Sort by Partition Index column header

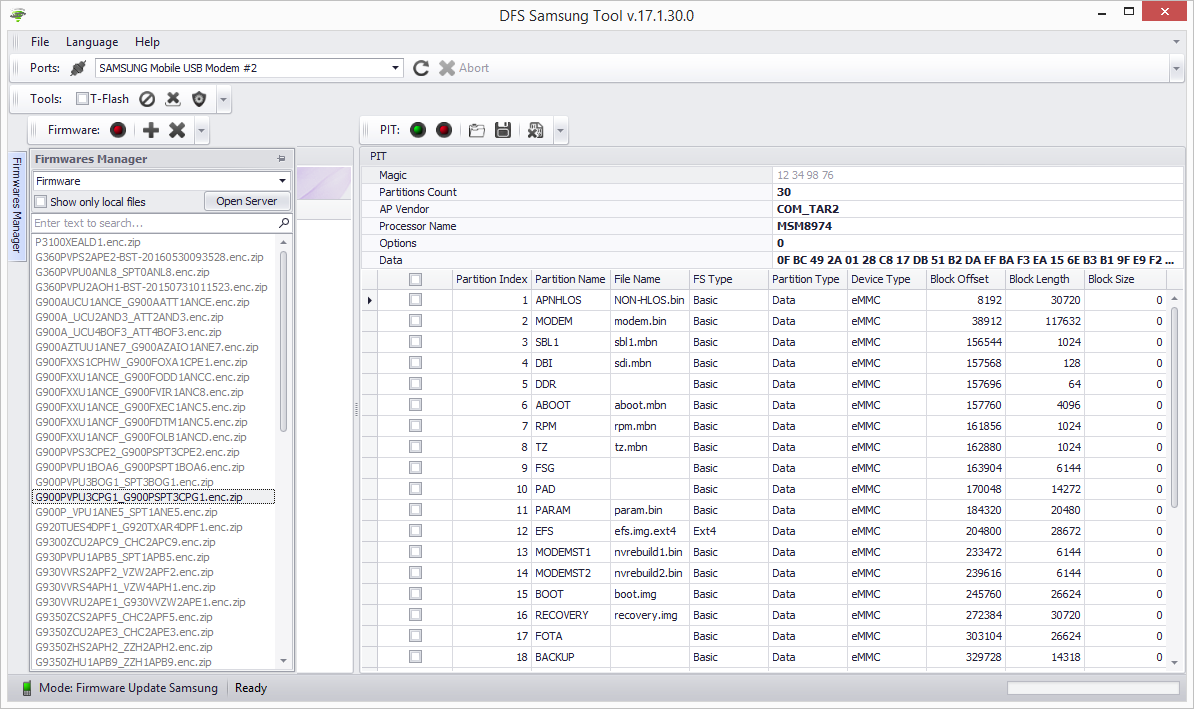click(491, 279)
